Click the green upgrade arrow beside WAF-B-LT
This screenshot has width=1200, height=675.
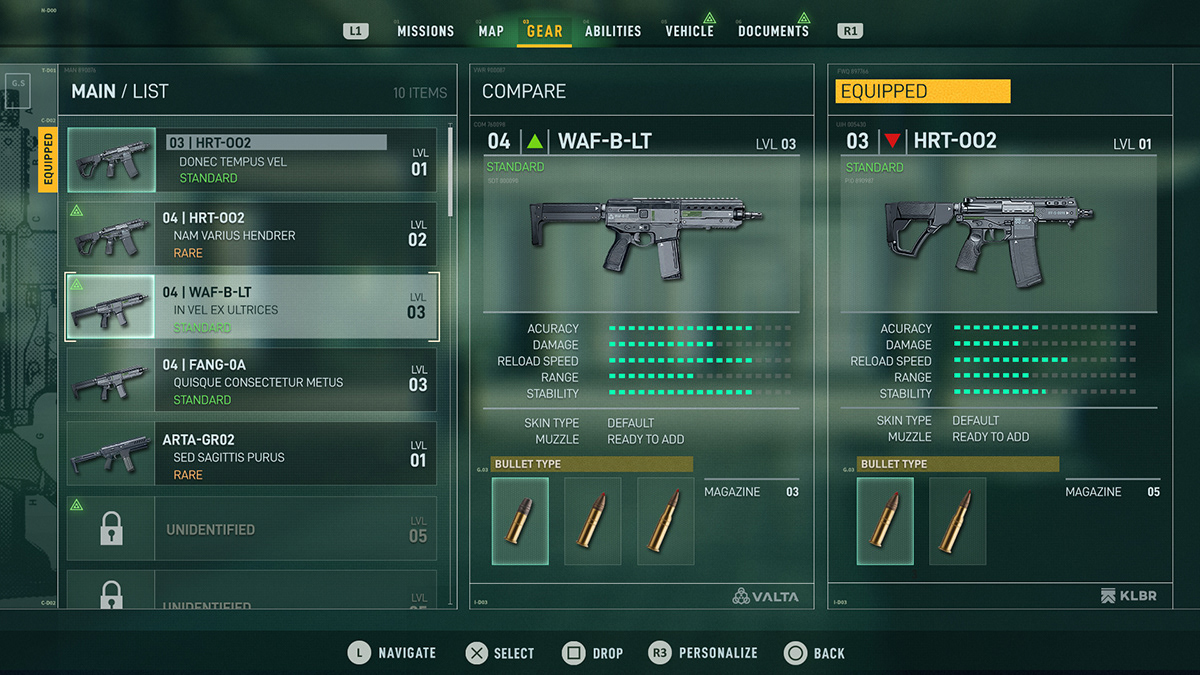pyautogui.click(x=536, y=141)
